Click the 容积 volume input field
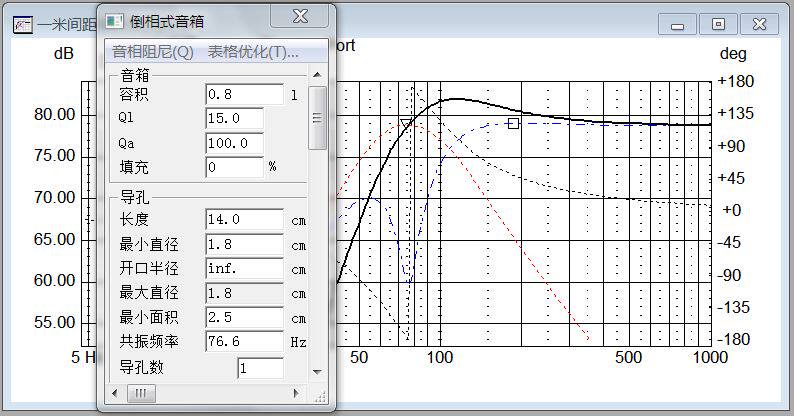Image resolution: width=794 pixels, height=416 pixels. [x=244, y=95]
